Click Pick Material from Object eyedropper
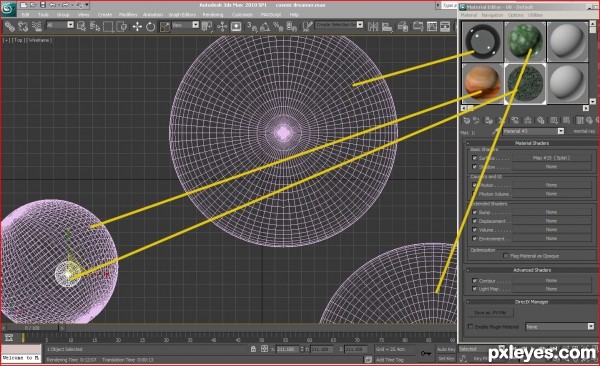The image size is (600, 366). [496, 131]
